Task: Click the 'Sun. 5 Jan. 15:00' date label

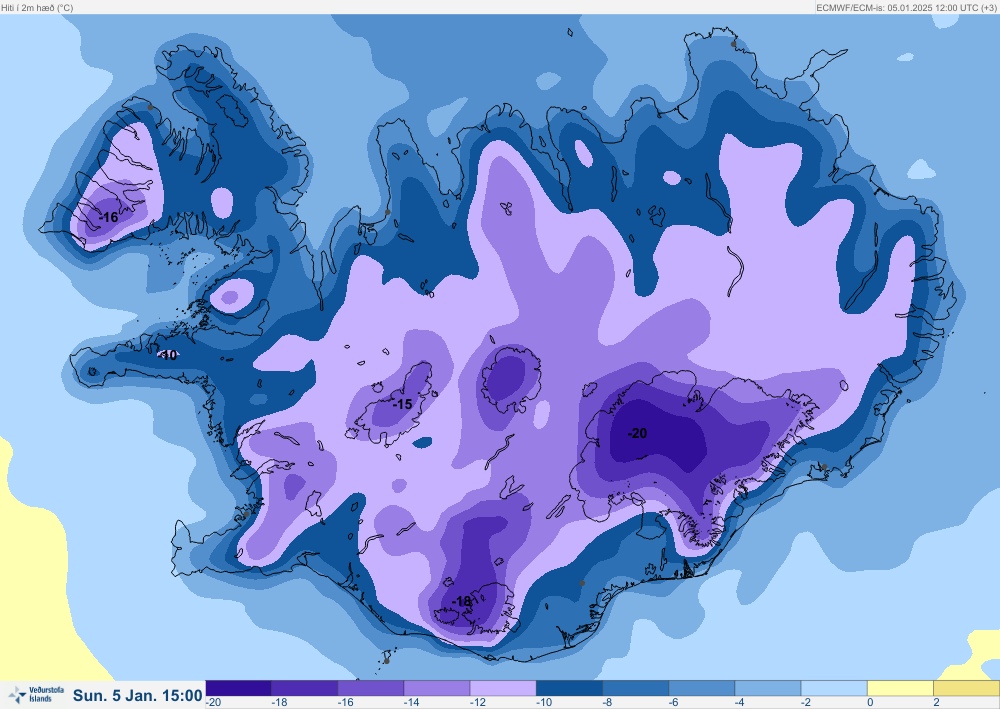Action: [x=138, y=695]
